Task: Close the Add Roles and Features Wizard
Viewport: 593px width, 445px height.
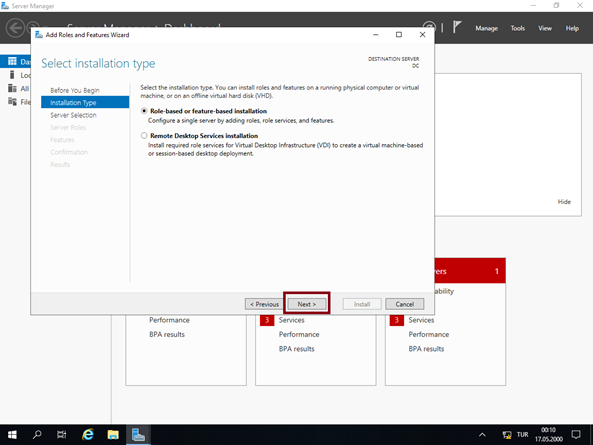Action: [x=422, y=34]
